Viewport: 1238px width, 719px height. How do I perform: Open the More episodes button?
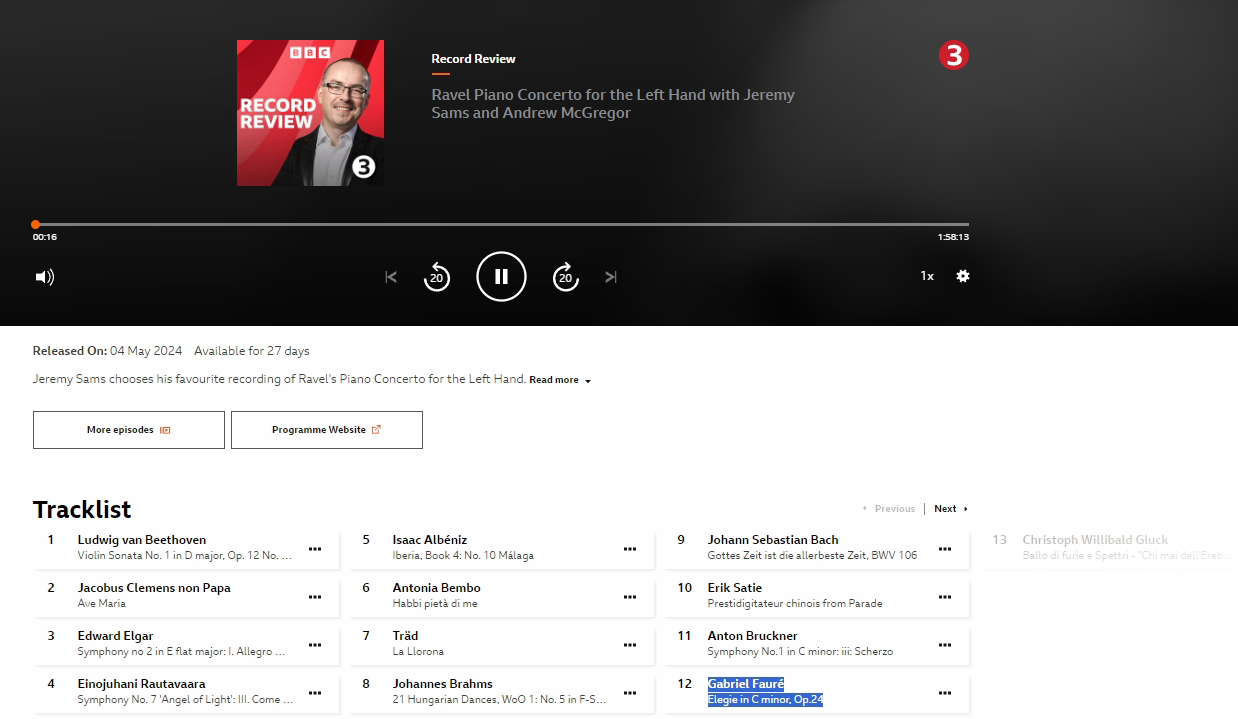point(128,430)
